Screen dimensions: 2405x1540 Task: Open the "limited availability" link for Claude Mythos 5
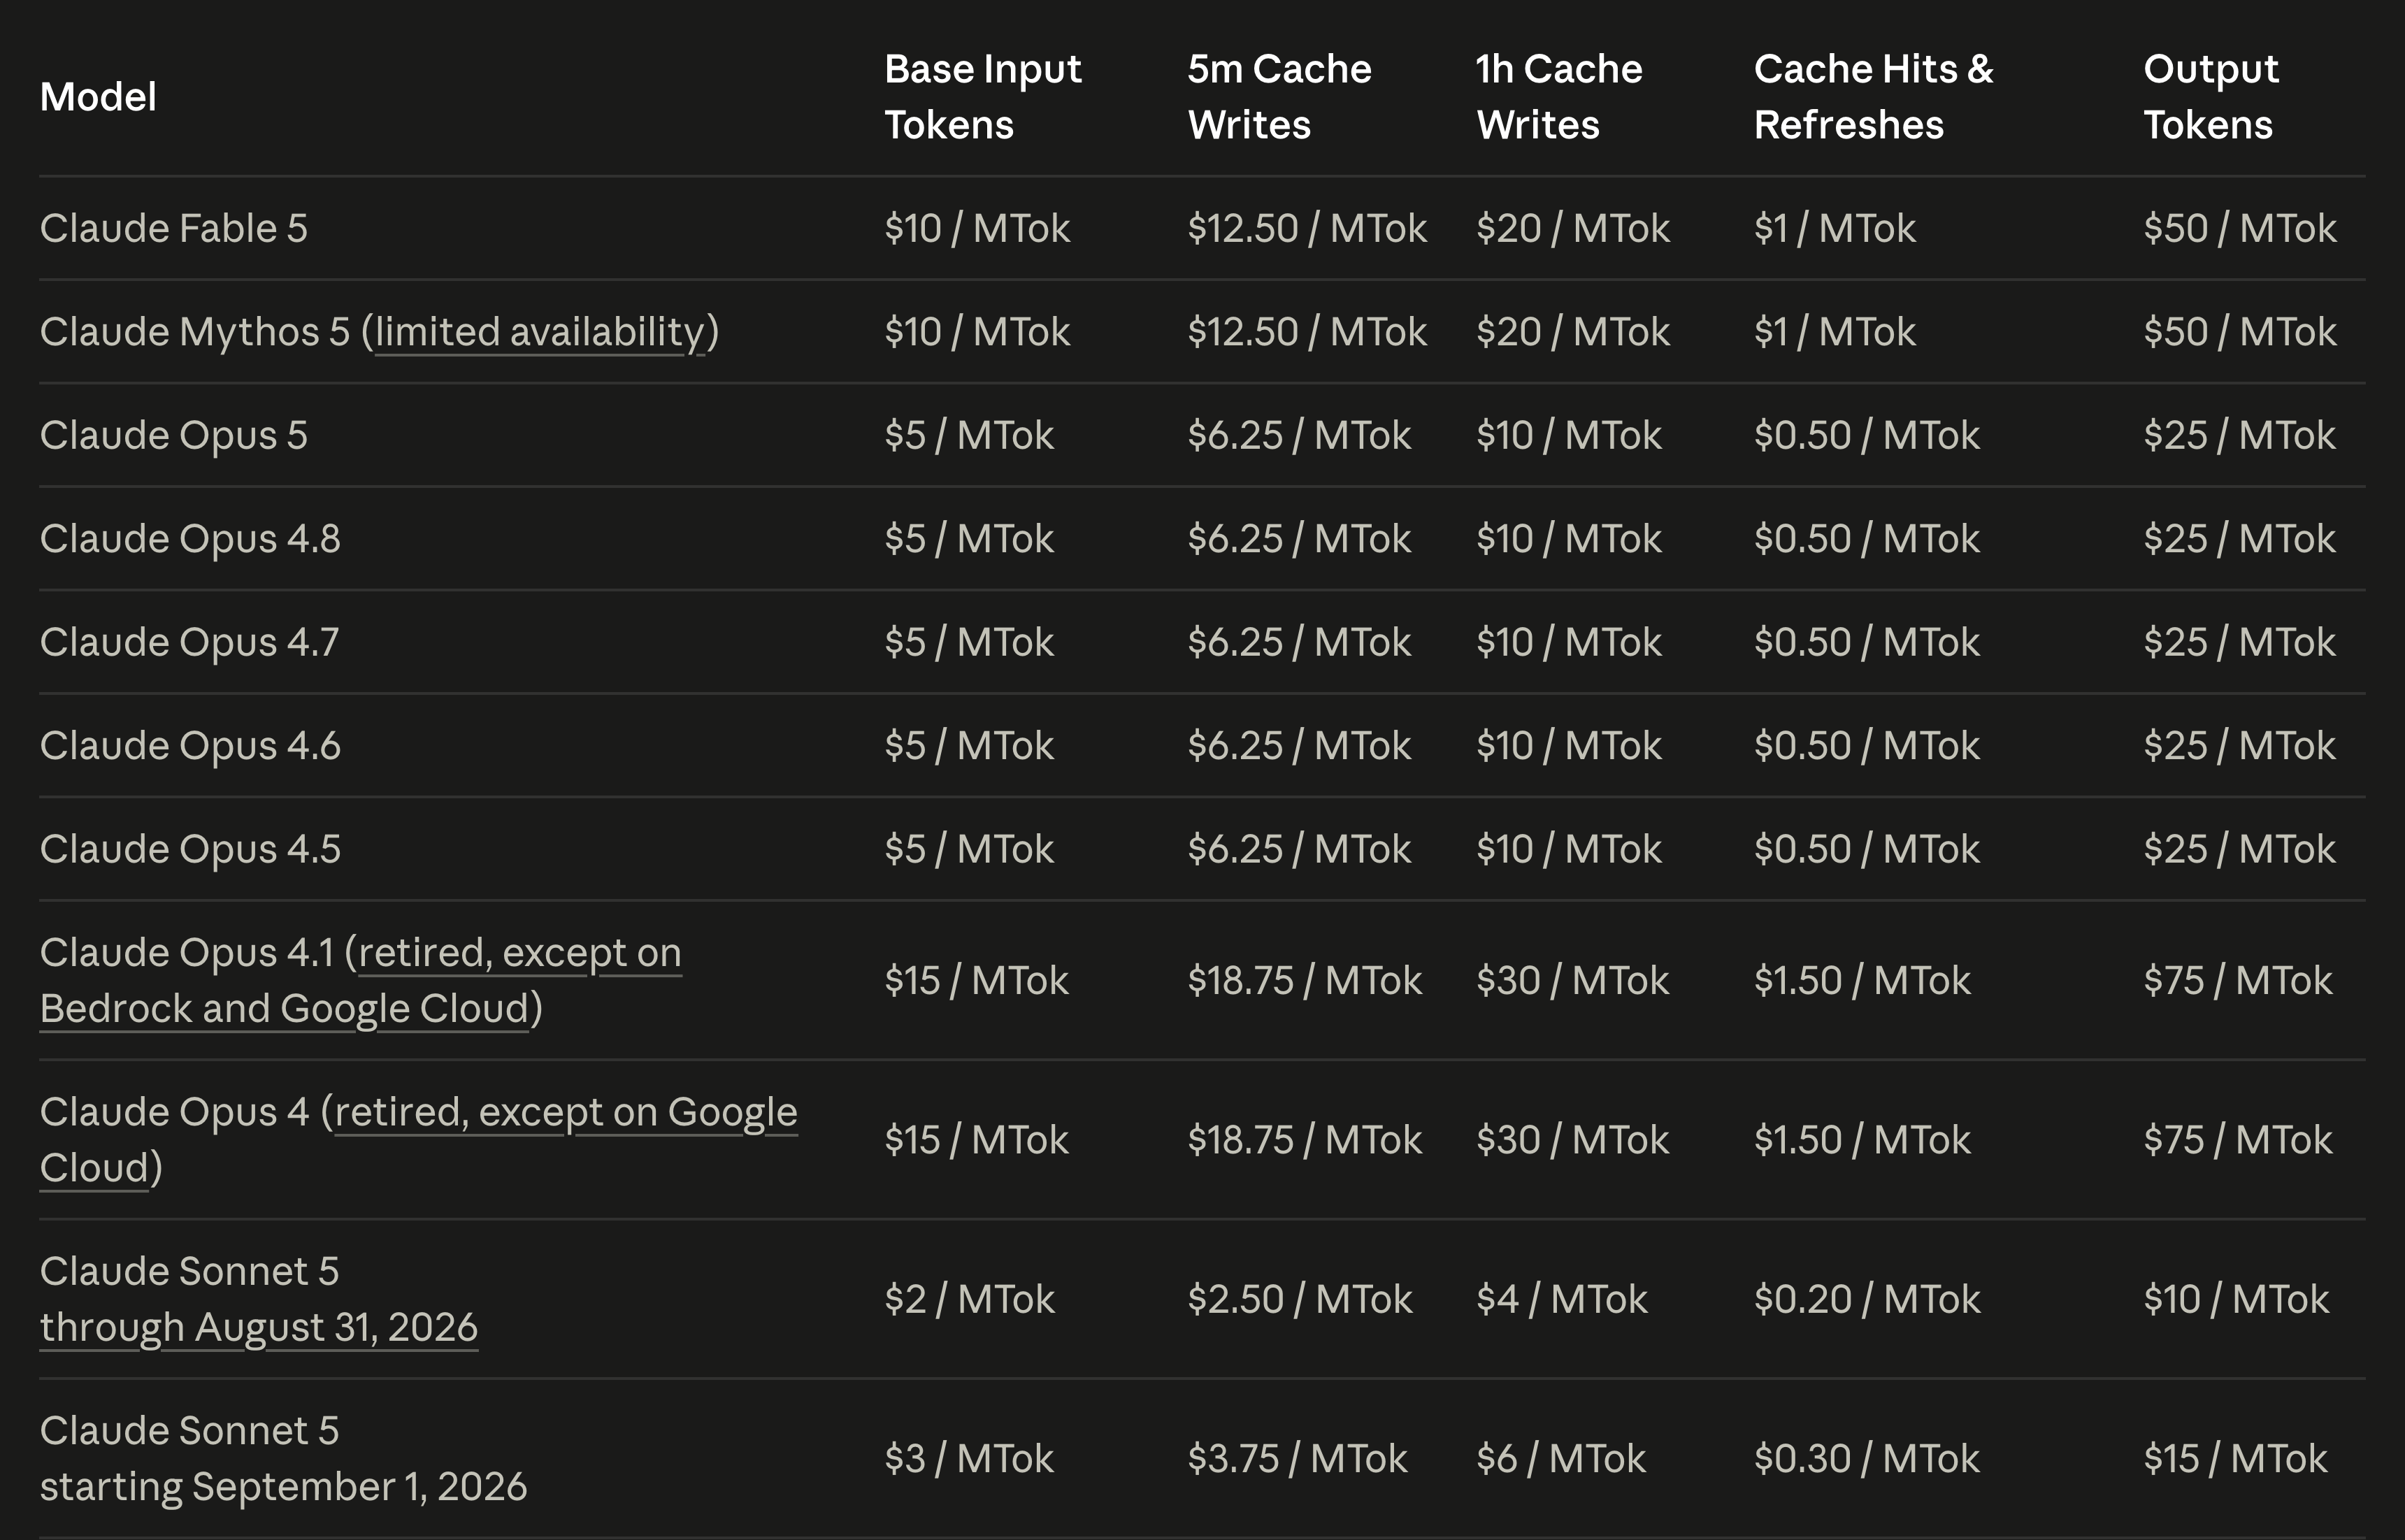point(540,332)
